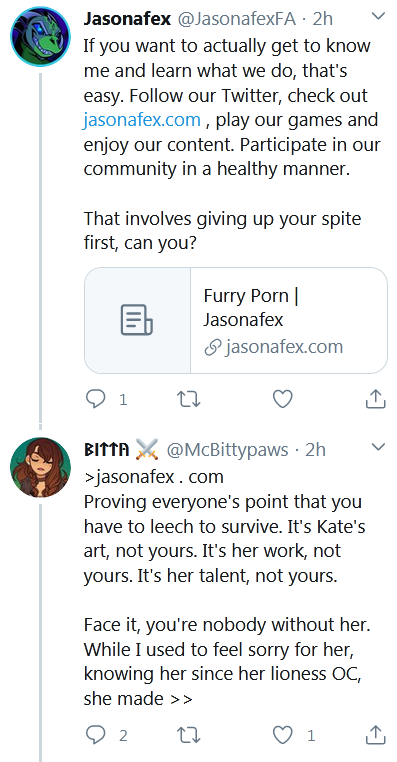Click the jasonafex.com link in tweet text

click(x=142, y=120)
